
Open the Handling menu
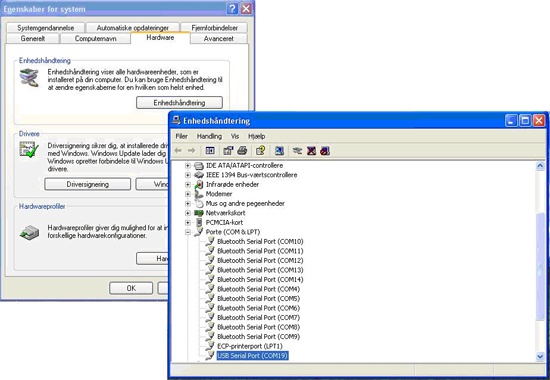click(209, 136)
